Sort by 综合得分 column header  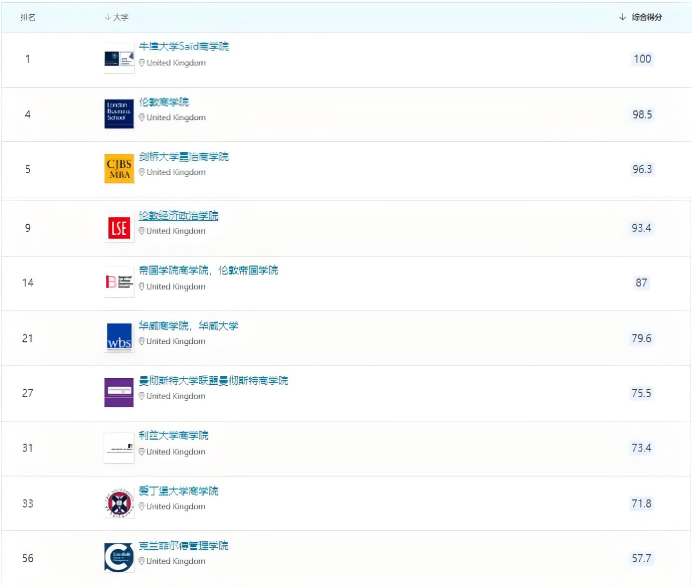[x=640, y=17]
